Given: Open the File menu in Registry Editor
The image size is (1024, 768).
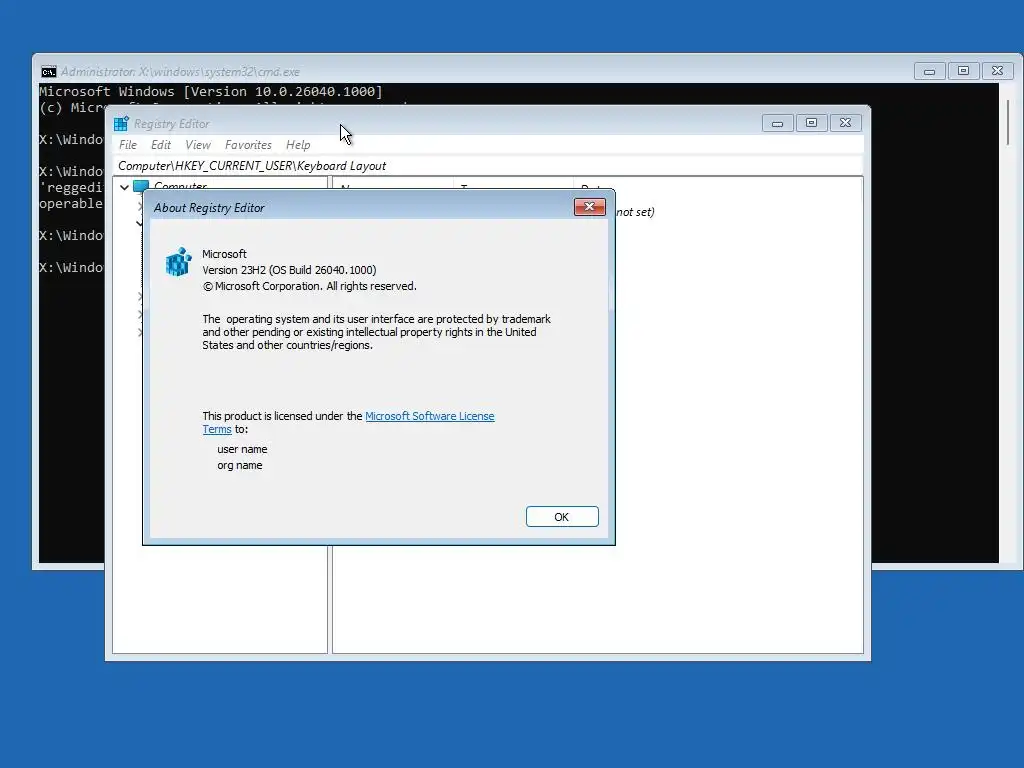Looking at the screenshot, I should (128, 145).
